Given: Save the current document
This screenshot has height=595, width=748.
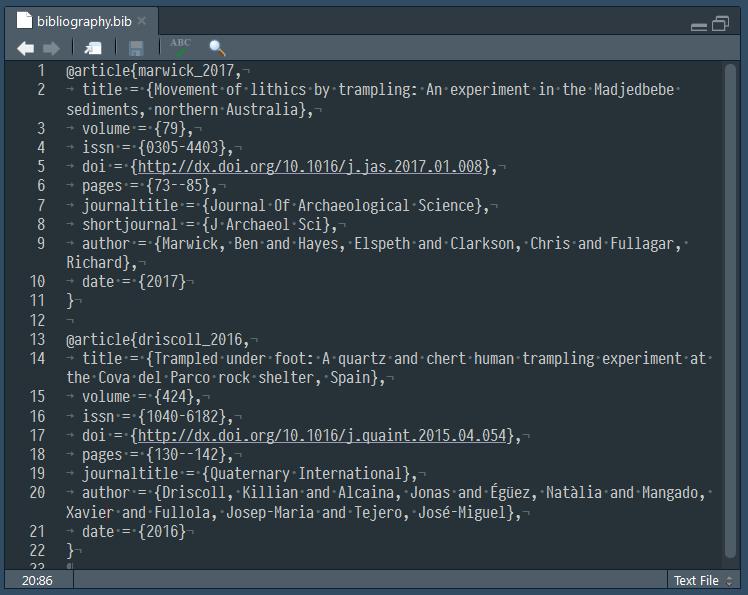Looking at the screenshot, I should 136,47.
